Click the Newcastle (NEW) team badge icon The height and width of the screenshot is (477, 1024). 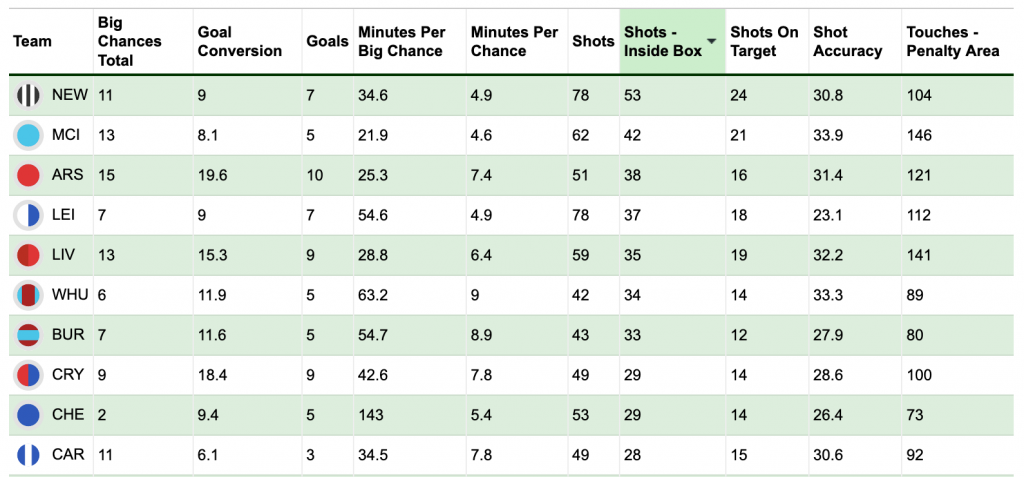[x=29, y=95]
